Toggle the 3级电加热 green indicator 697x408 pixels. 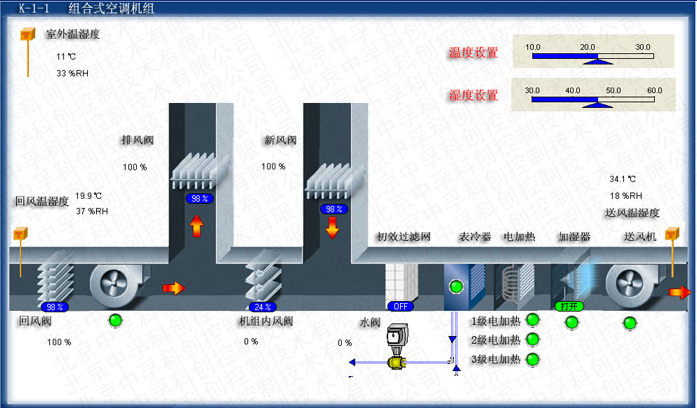pos(533,359)
